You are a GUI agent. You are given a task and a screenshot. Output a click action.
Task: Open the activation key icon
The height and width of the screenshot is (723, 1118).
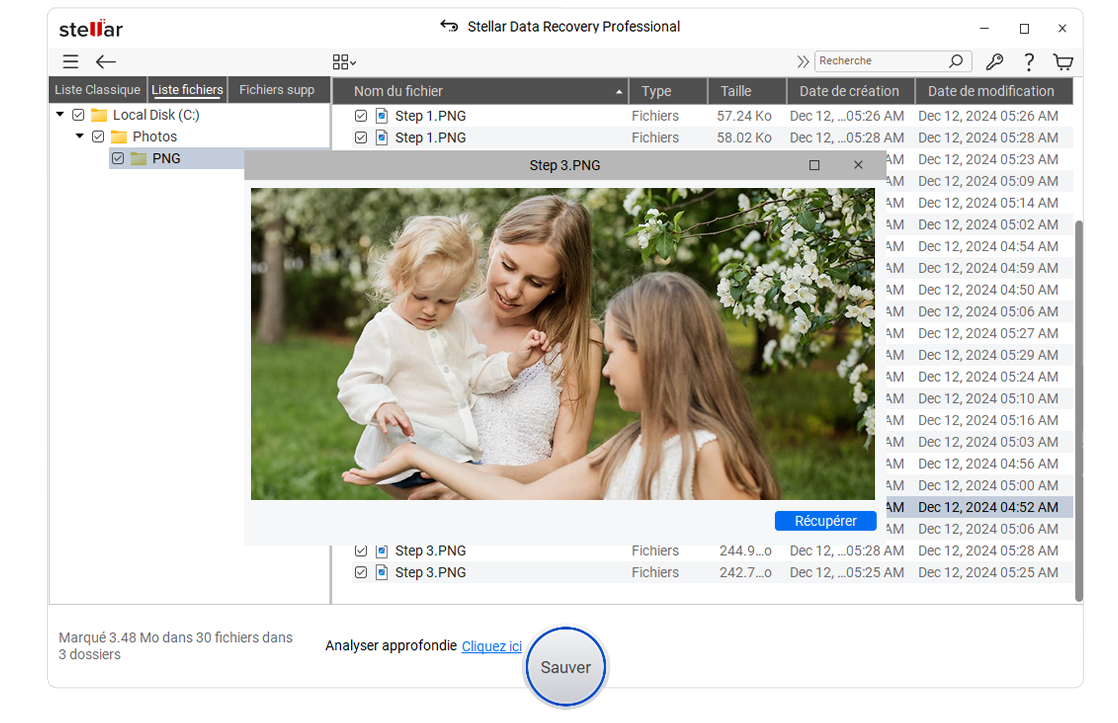(x=994, y=62)
